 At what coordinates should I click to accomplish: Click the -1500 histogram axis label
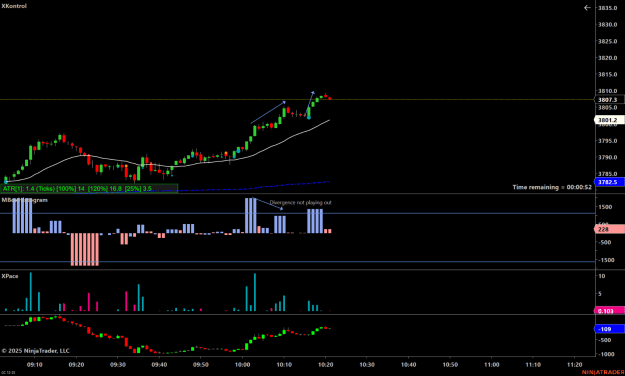pos(606,260)
